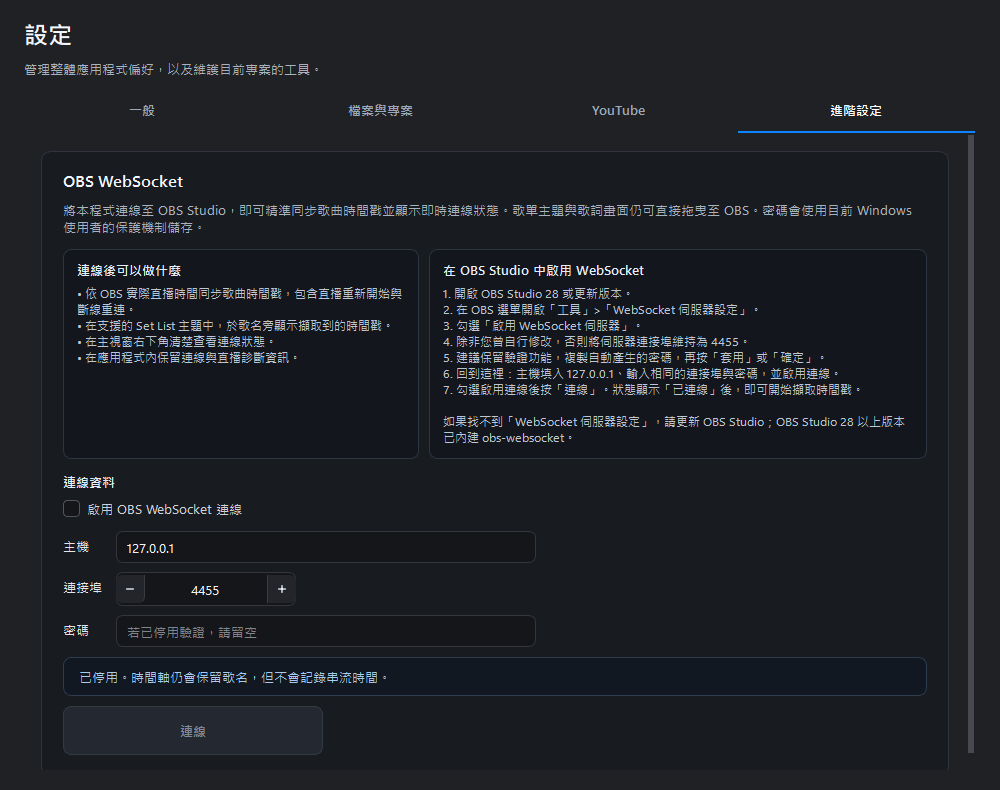This screenshot has width=1000, height=790.
Task: Click the 已停用 status message text
Action: [x=233, y=677]
